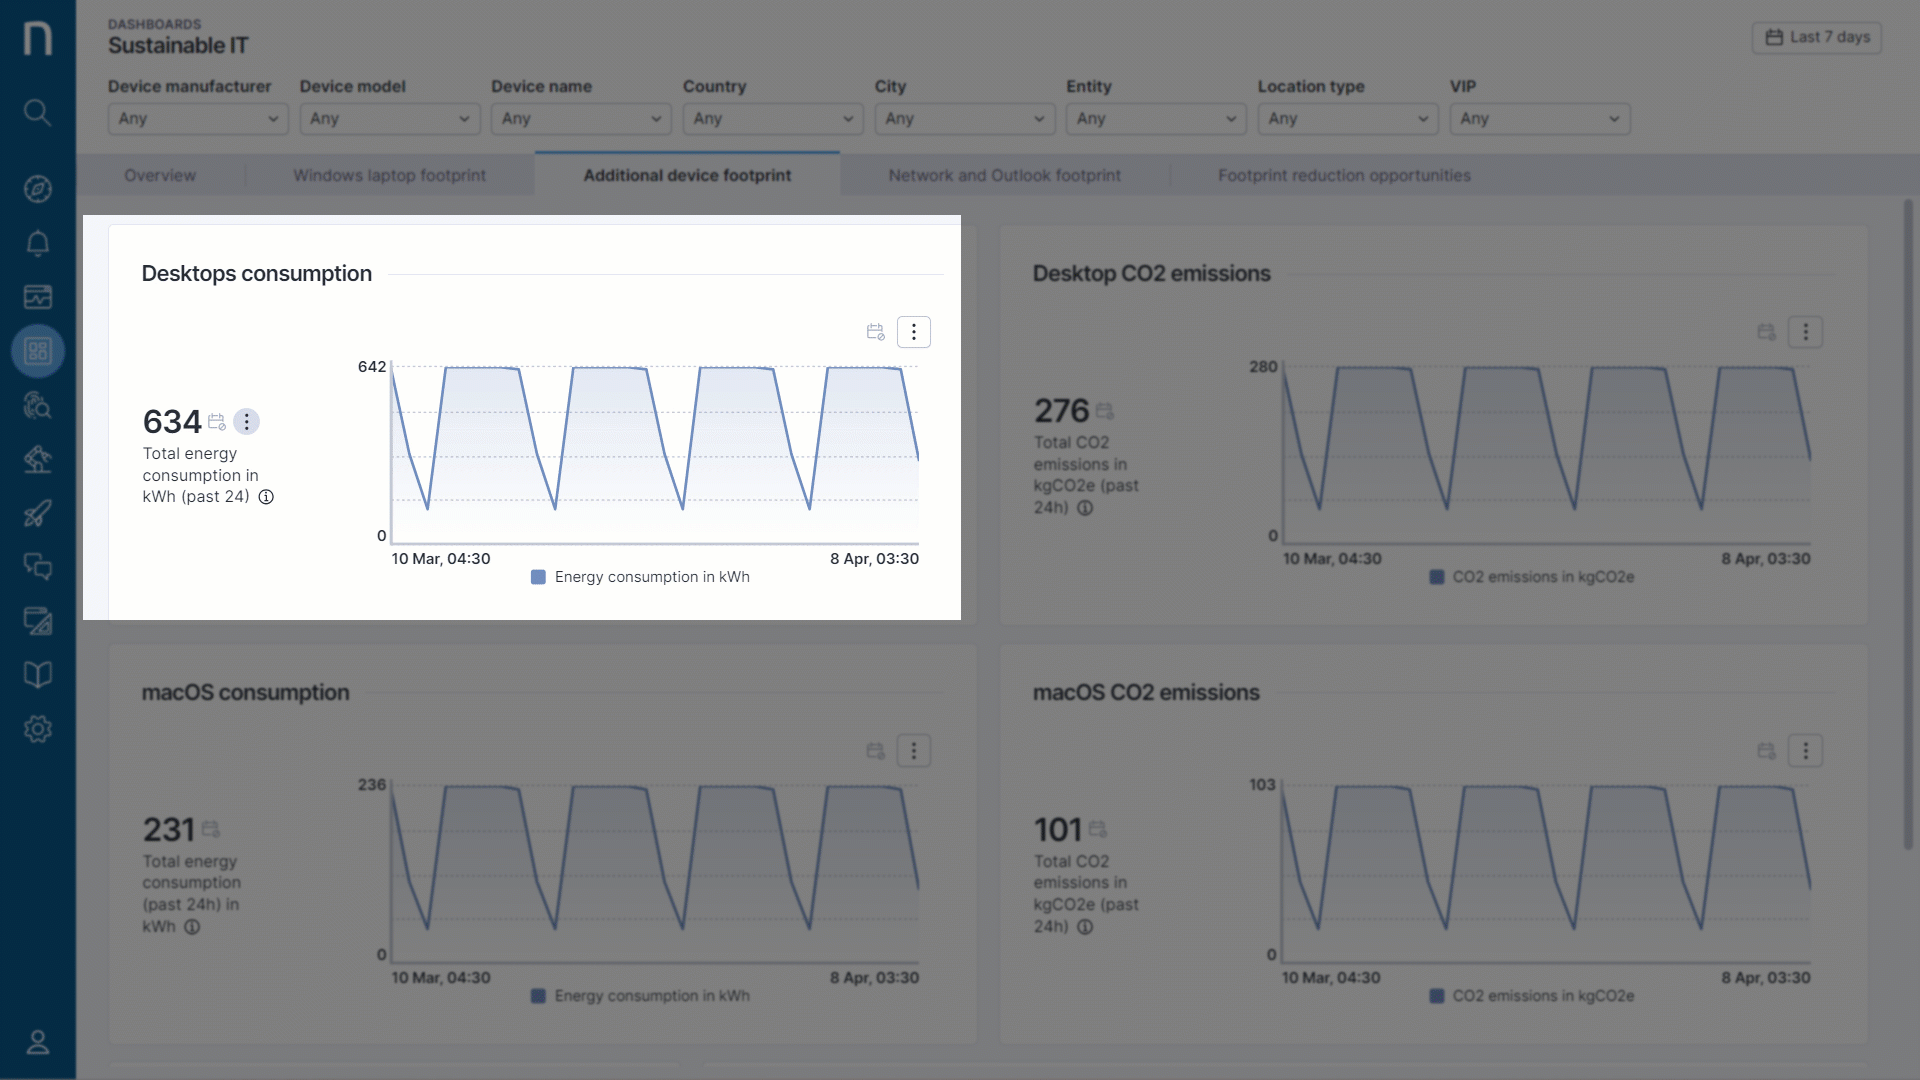Viewport: 1920px width, 1080px height.
Task: Open the Country filter dropdown
Action: (x=772, y=119)
